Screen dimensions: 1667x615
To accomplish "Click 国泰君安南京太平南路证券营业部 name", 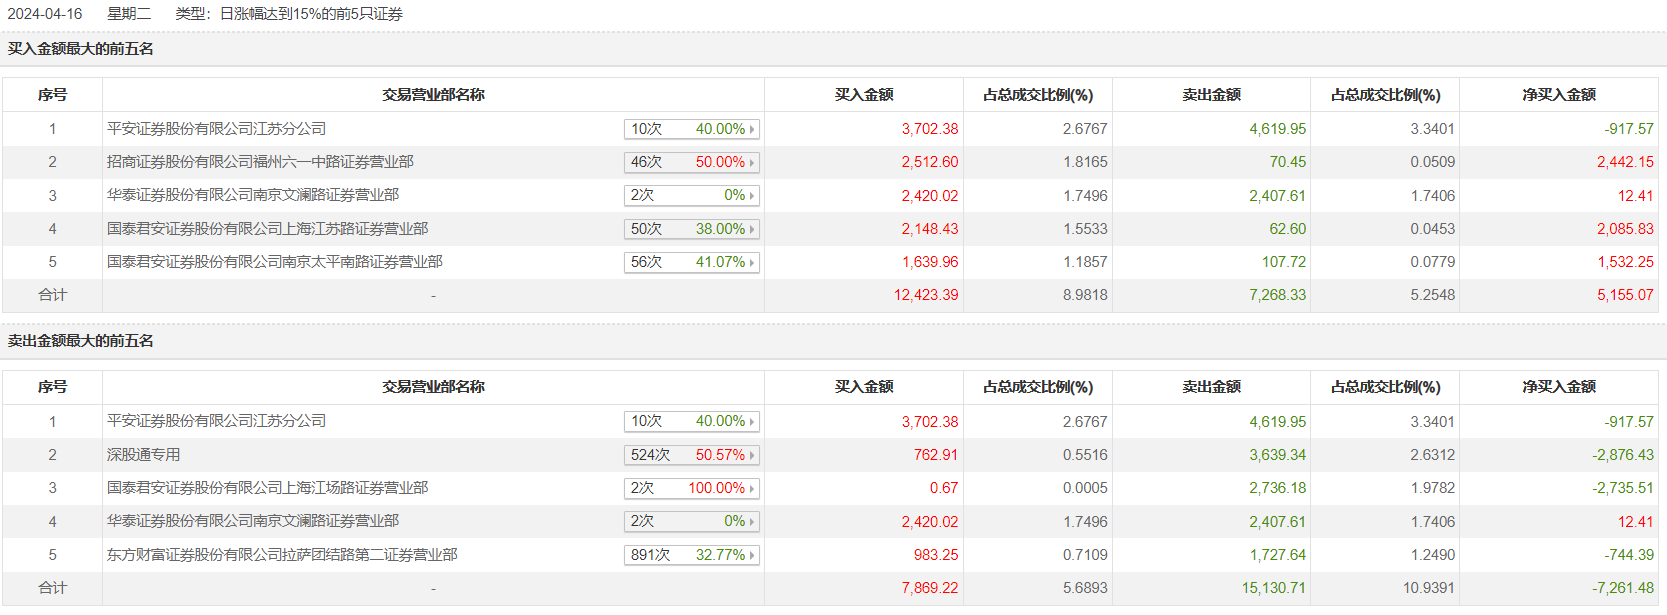I will [274, 262].
